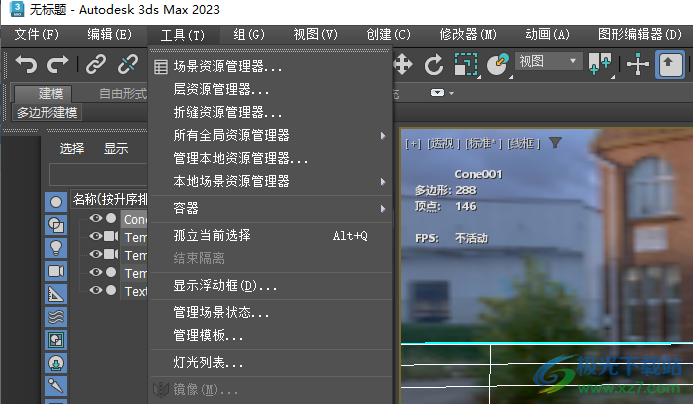Image resolution: width=693 pixels, height=404 pixels.
Task: Open the 显示 menu in scene explorer
Action: [x=116, y=149]
